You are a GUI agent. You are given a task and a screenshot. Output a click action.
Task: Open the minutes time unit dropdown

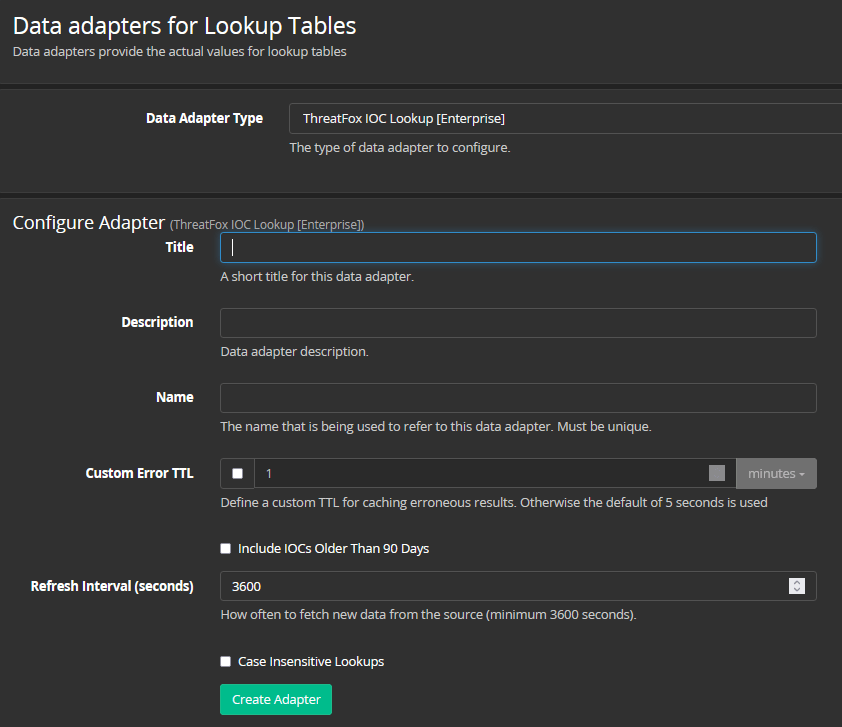point(776,474)
